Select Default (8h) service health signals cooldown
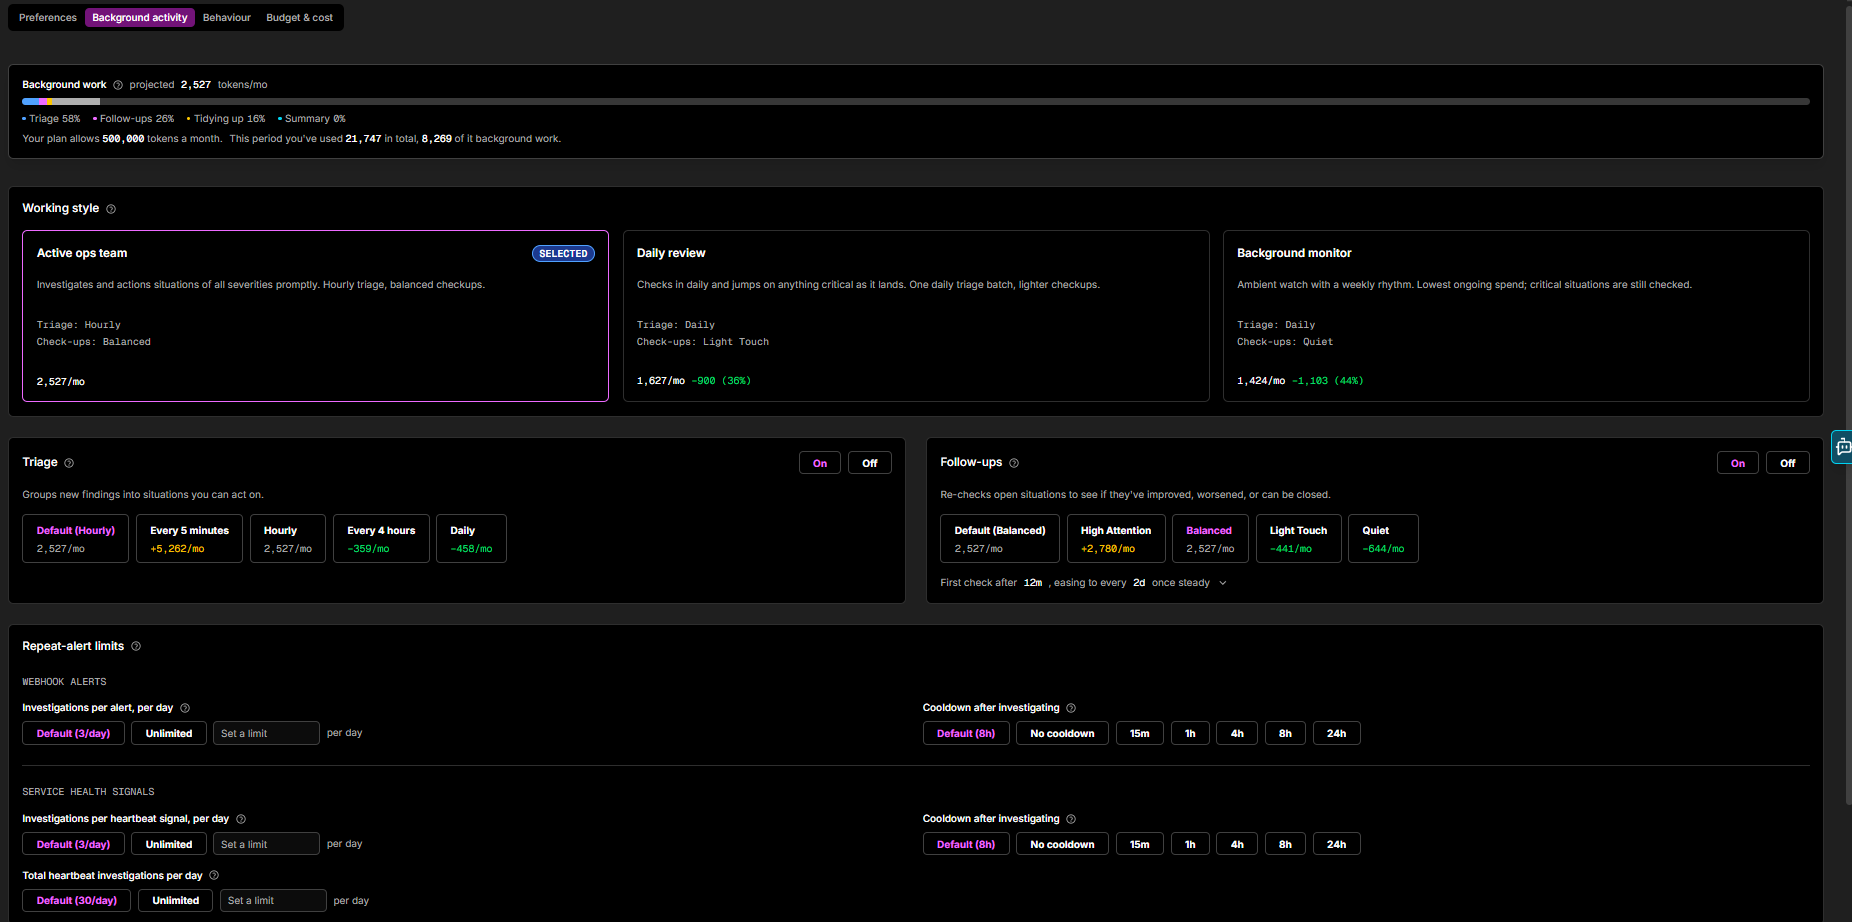The width and height of the screenshot is (1852, 922). click(x=966, y=845)
